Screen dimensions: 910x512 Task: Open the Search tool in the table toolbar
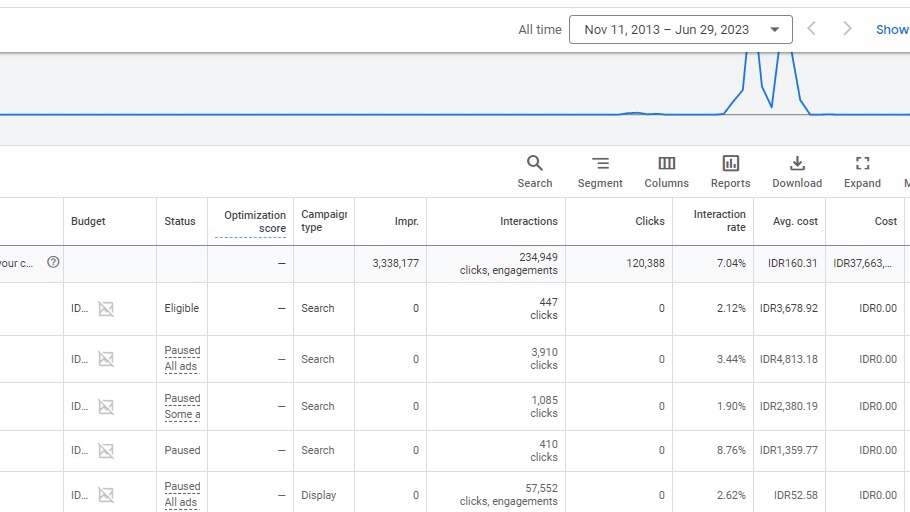click(535, 172)
